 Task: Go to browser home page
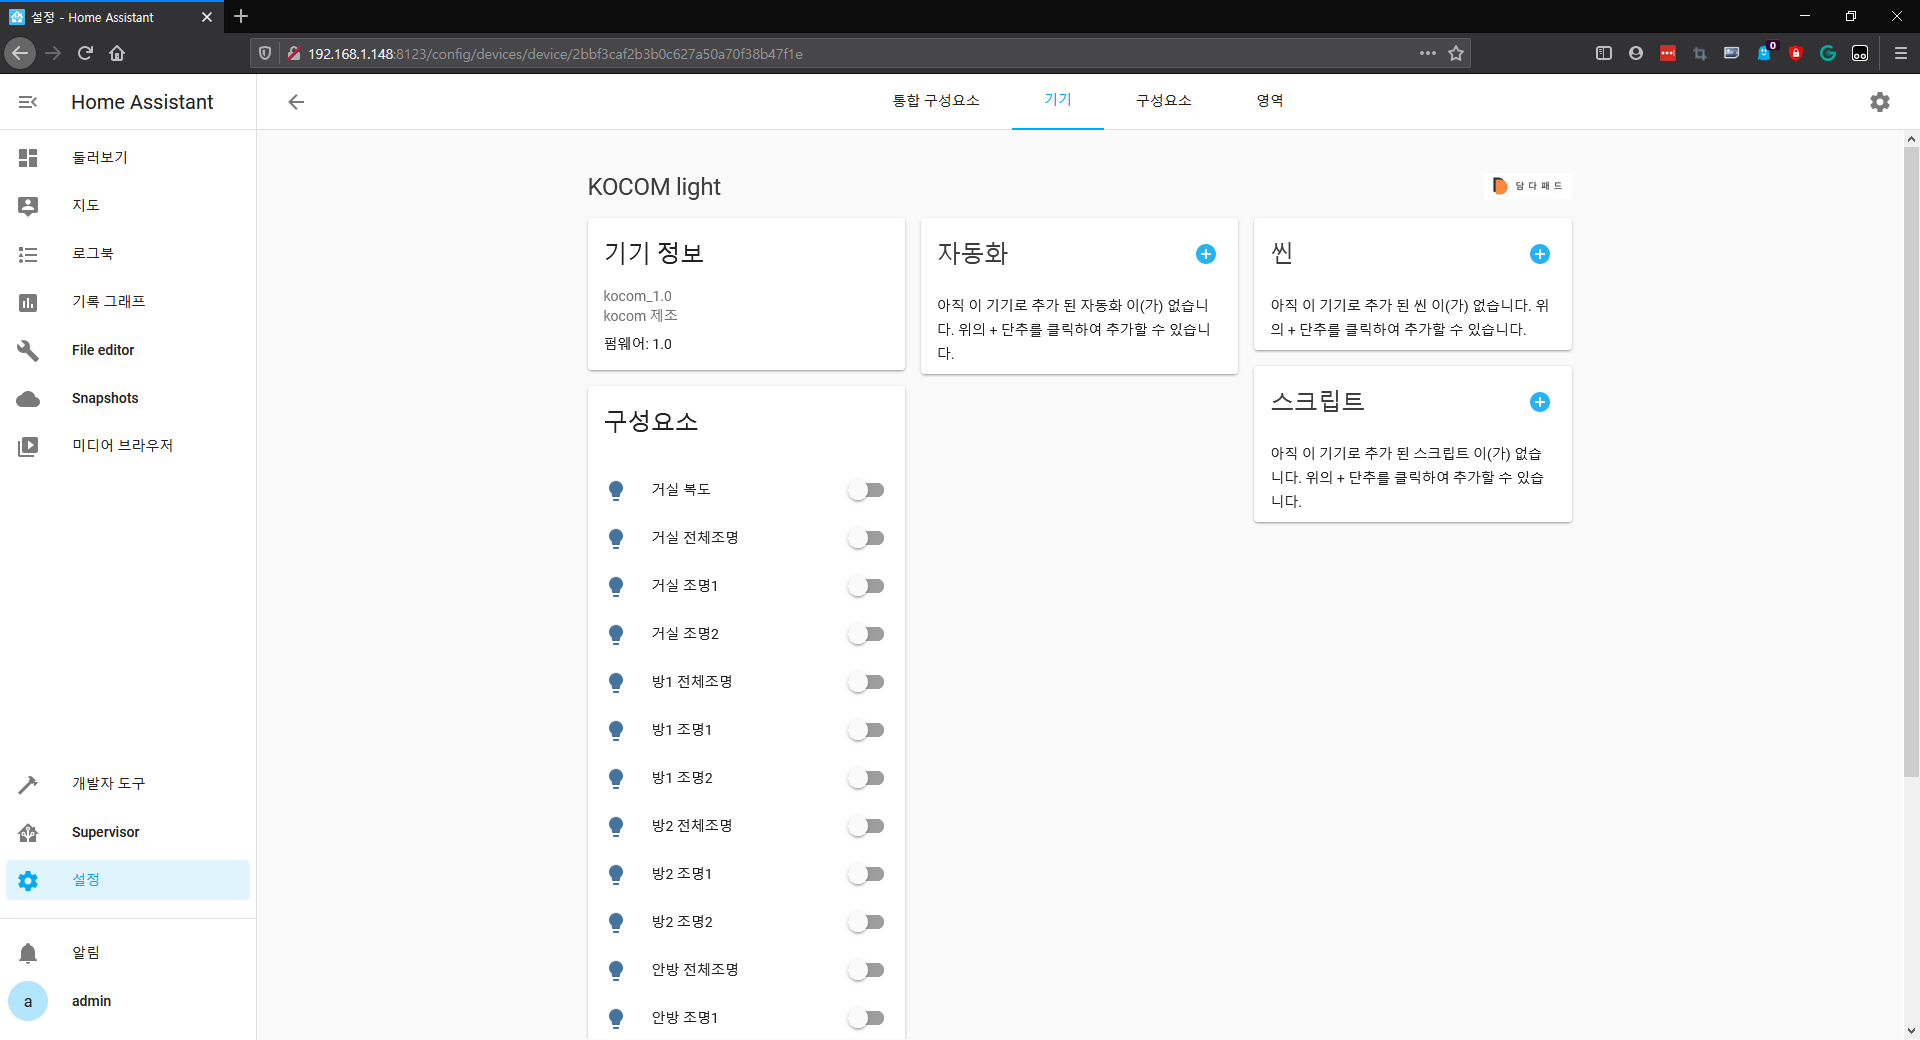click(117, 53)
